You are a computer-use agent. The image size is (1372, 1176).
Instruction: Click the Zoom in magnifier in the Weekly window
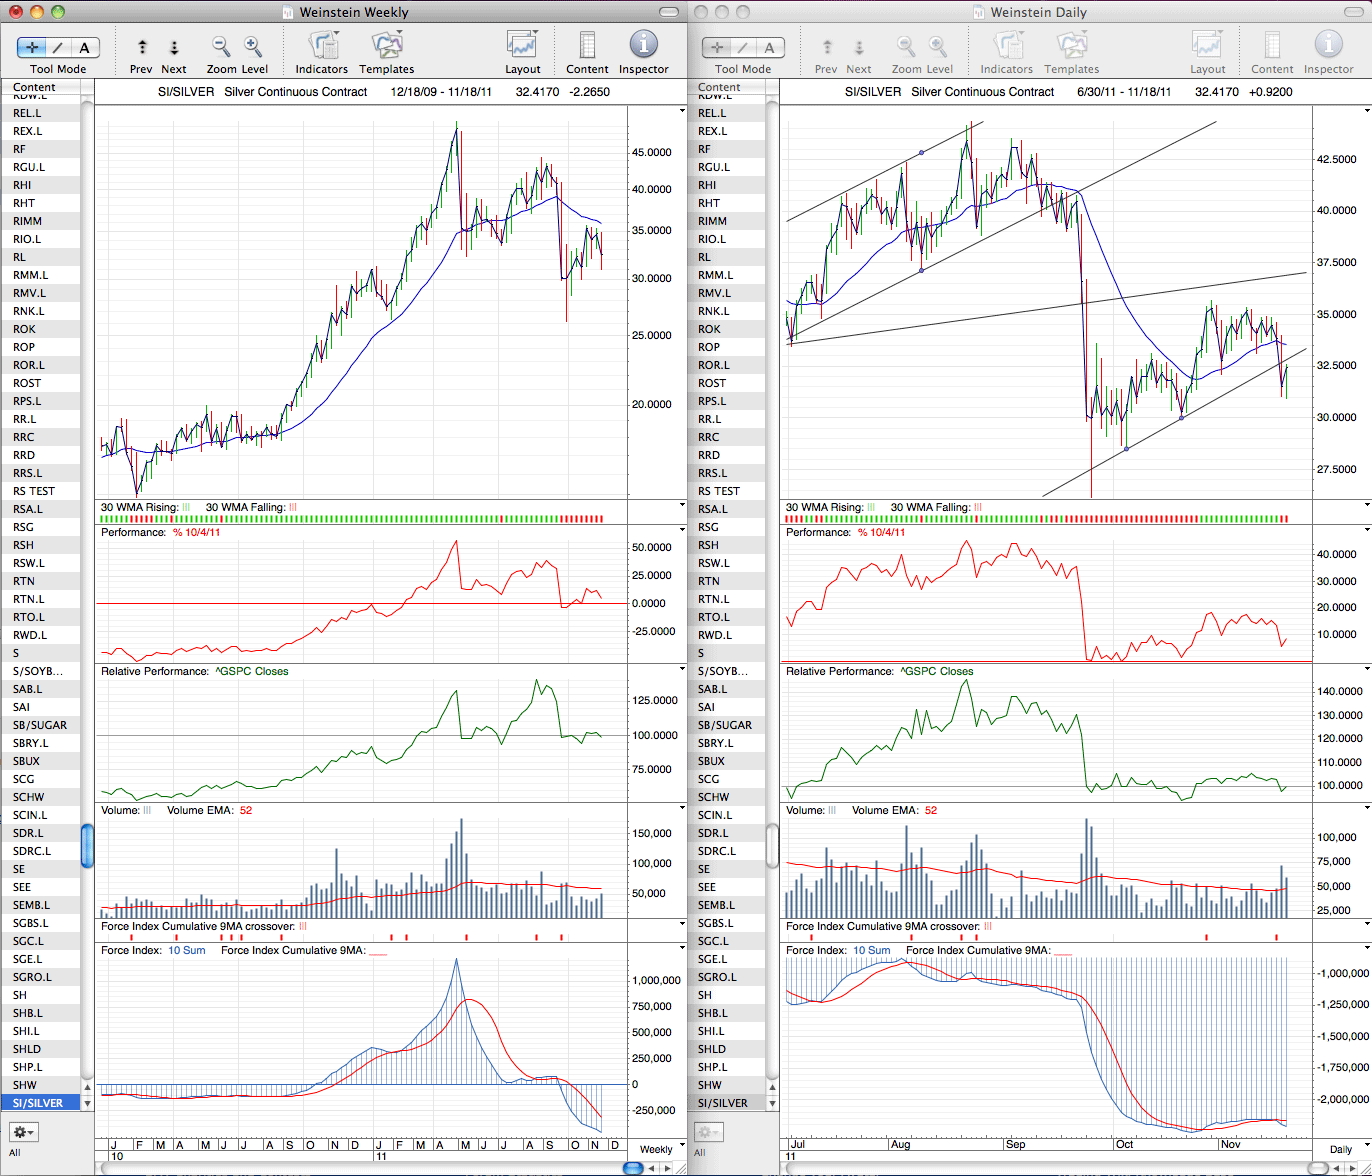253,46
